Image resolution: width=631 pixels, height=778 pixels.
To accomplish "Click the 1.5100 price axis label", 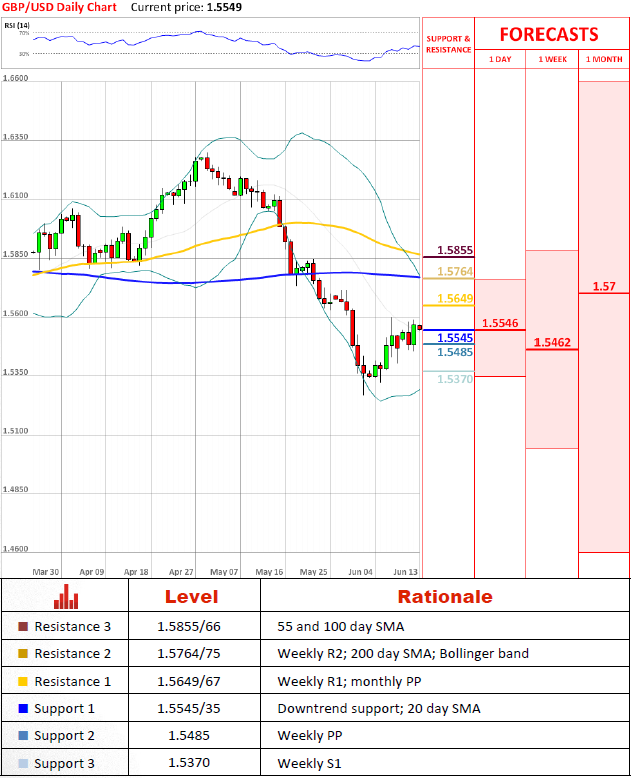I will point(15,431).
